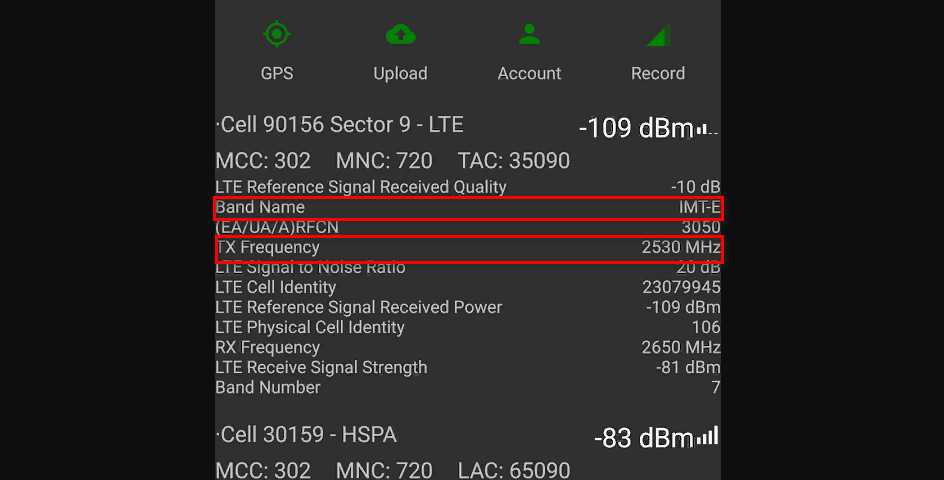Expand Cell 90156 Sector 9 LTE header
Screen dimensions: 944x480
point(340,125)
